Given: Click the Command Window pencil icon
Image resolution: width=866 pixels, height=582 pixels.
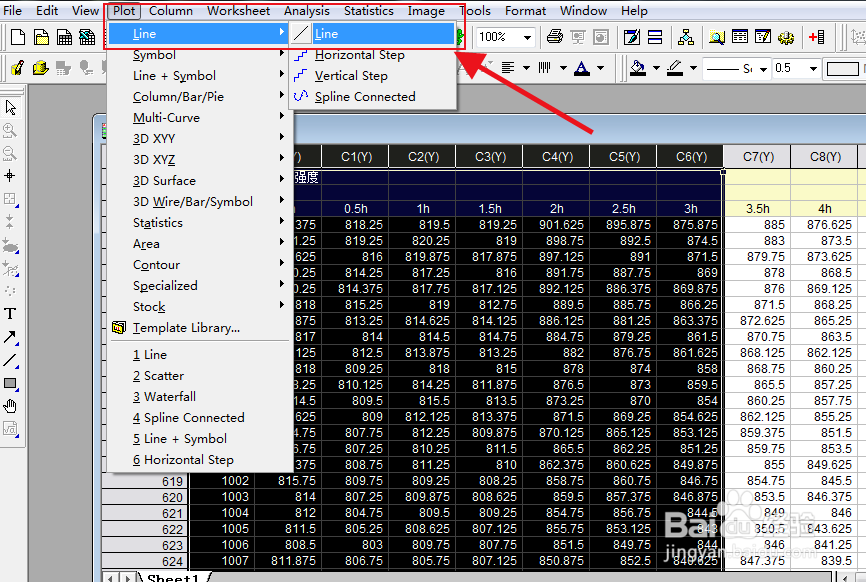Looking at the screenshot, I should [763, 37].
